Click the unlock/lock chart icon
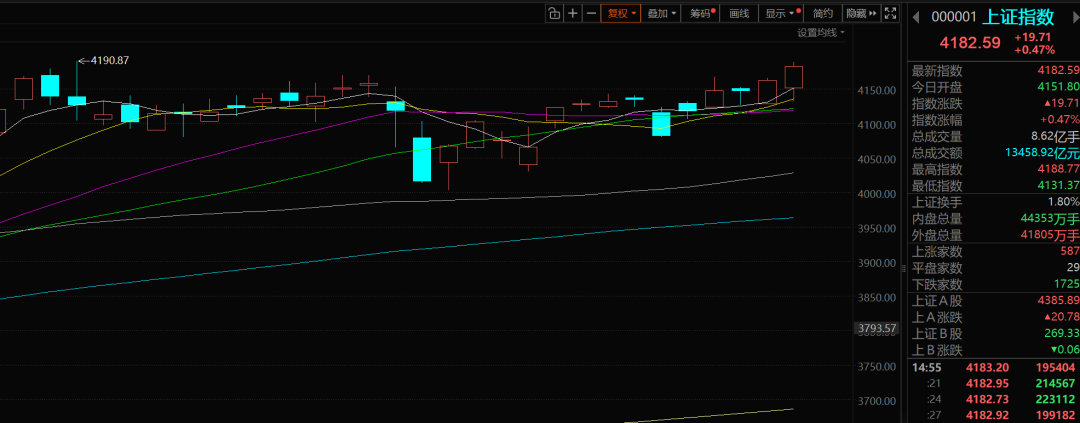The image size is (1080, 423). click(553, 13)
